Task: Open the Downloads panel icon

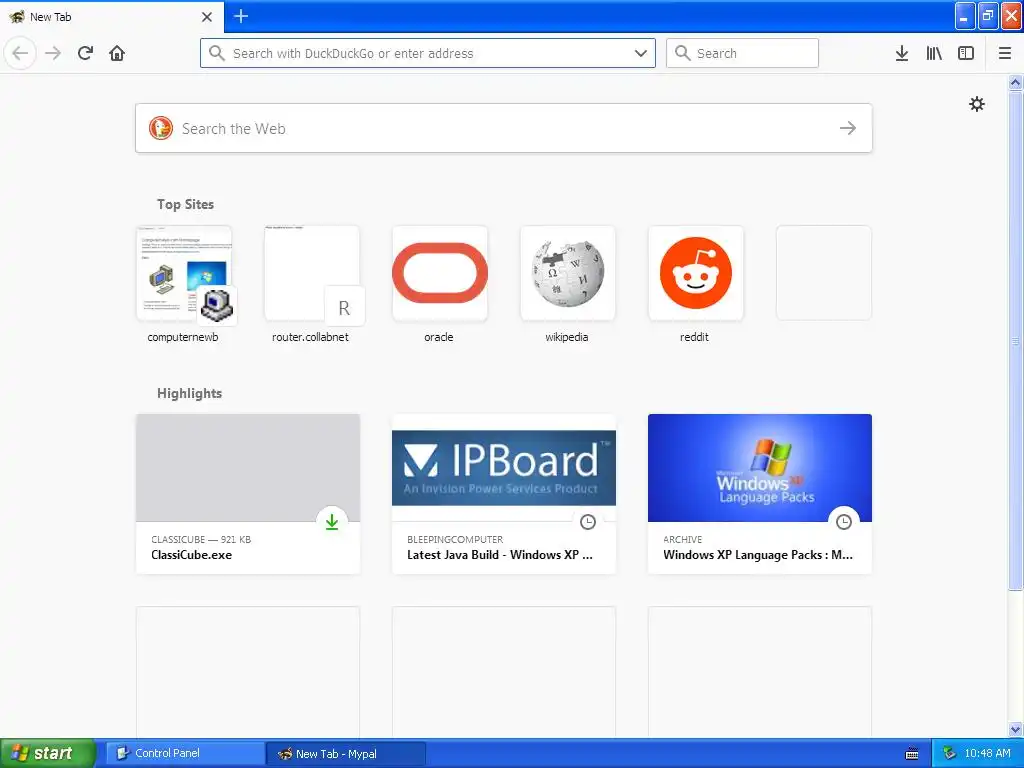Action: tap(901, 53)
